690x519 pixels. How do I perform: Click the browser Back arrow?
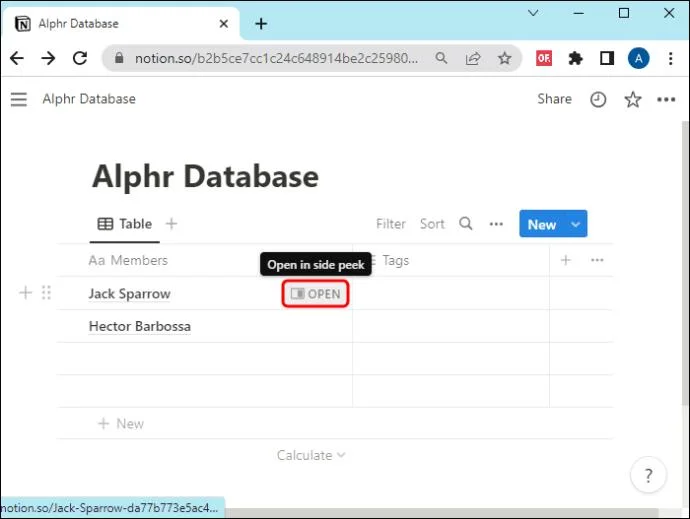coord(17,58)
